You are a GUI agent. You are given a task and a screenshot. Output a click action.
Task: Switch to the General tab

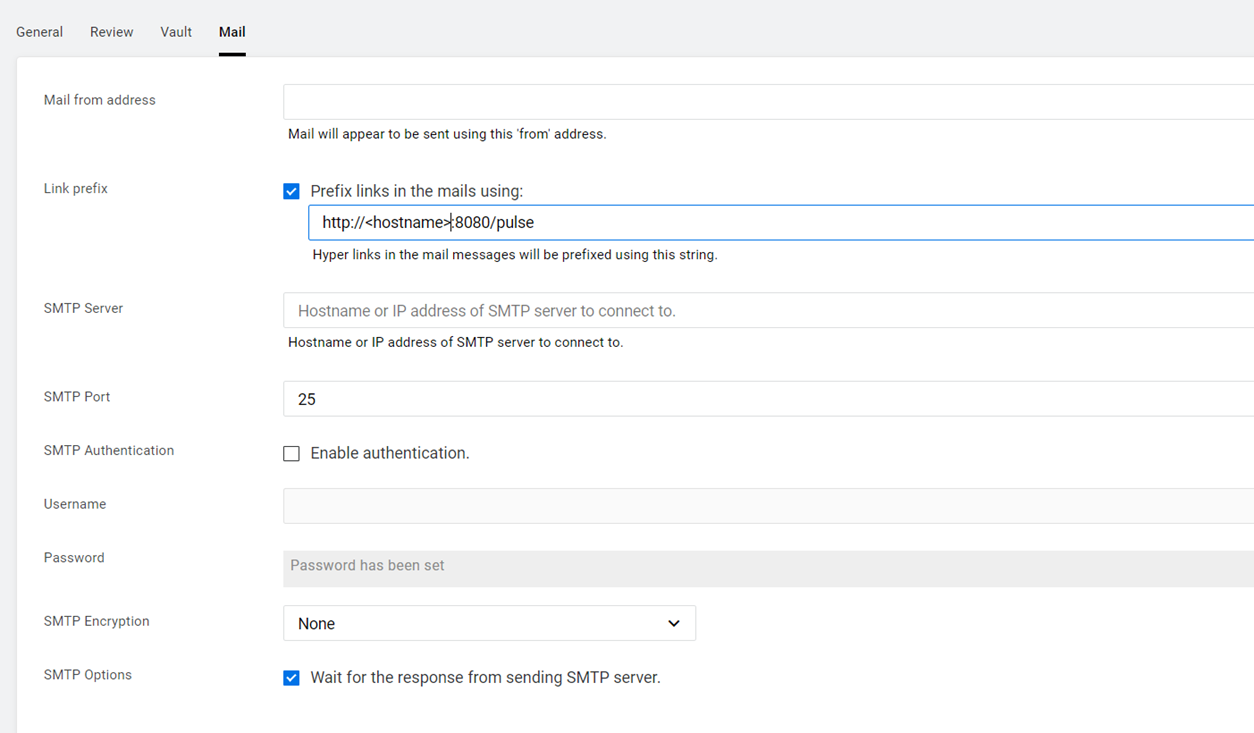[x=40, y=32]
